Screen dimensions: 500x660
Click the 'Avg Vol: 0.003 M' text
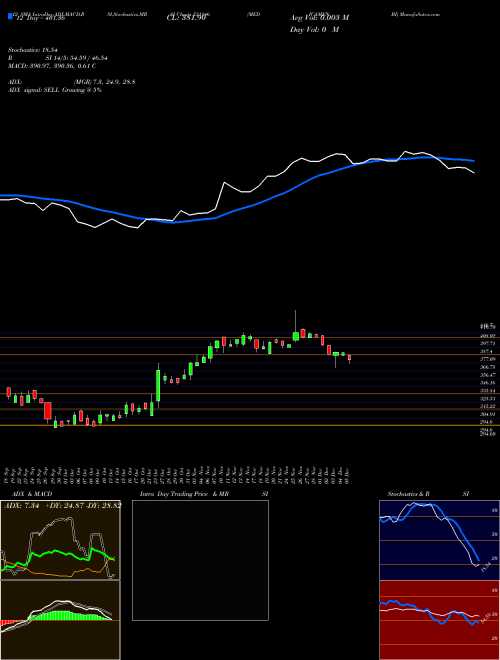[x=319, y=18]
